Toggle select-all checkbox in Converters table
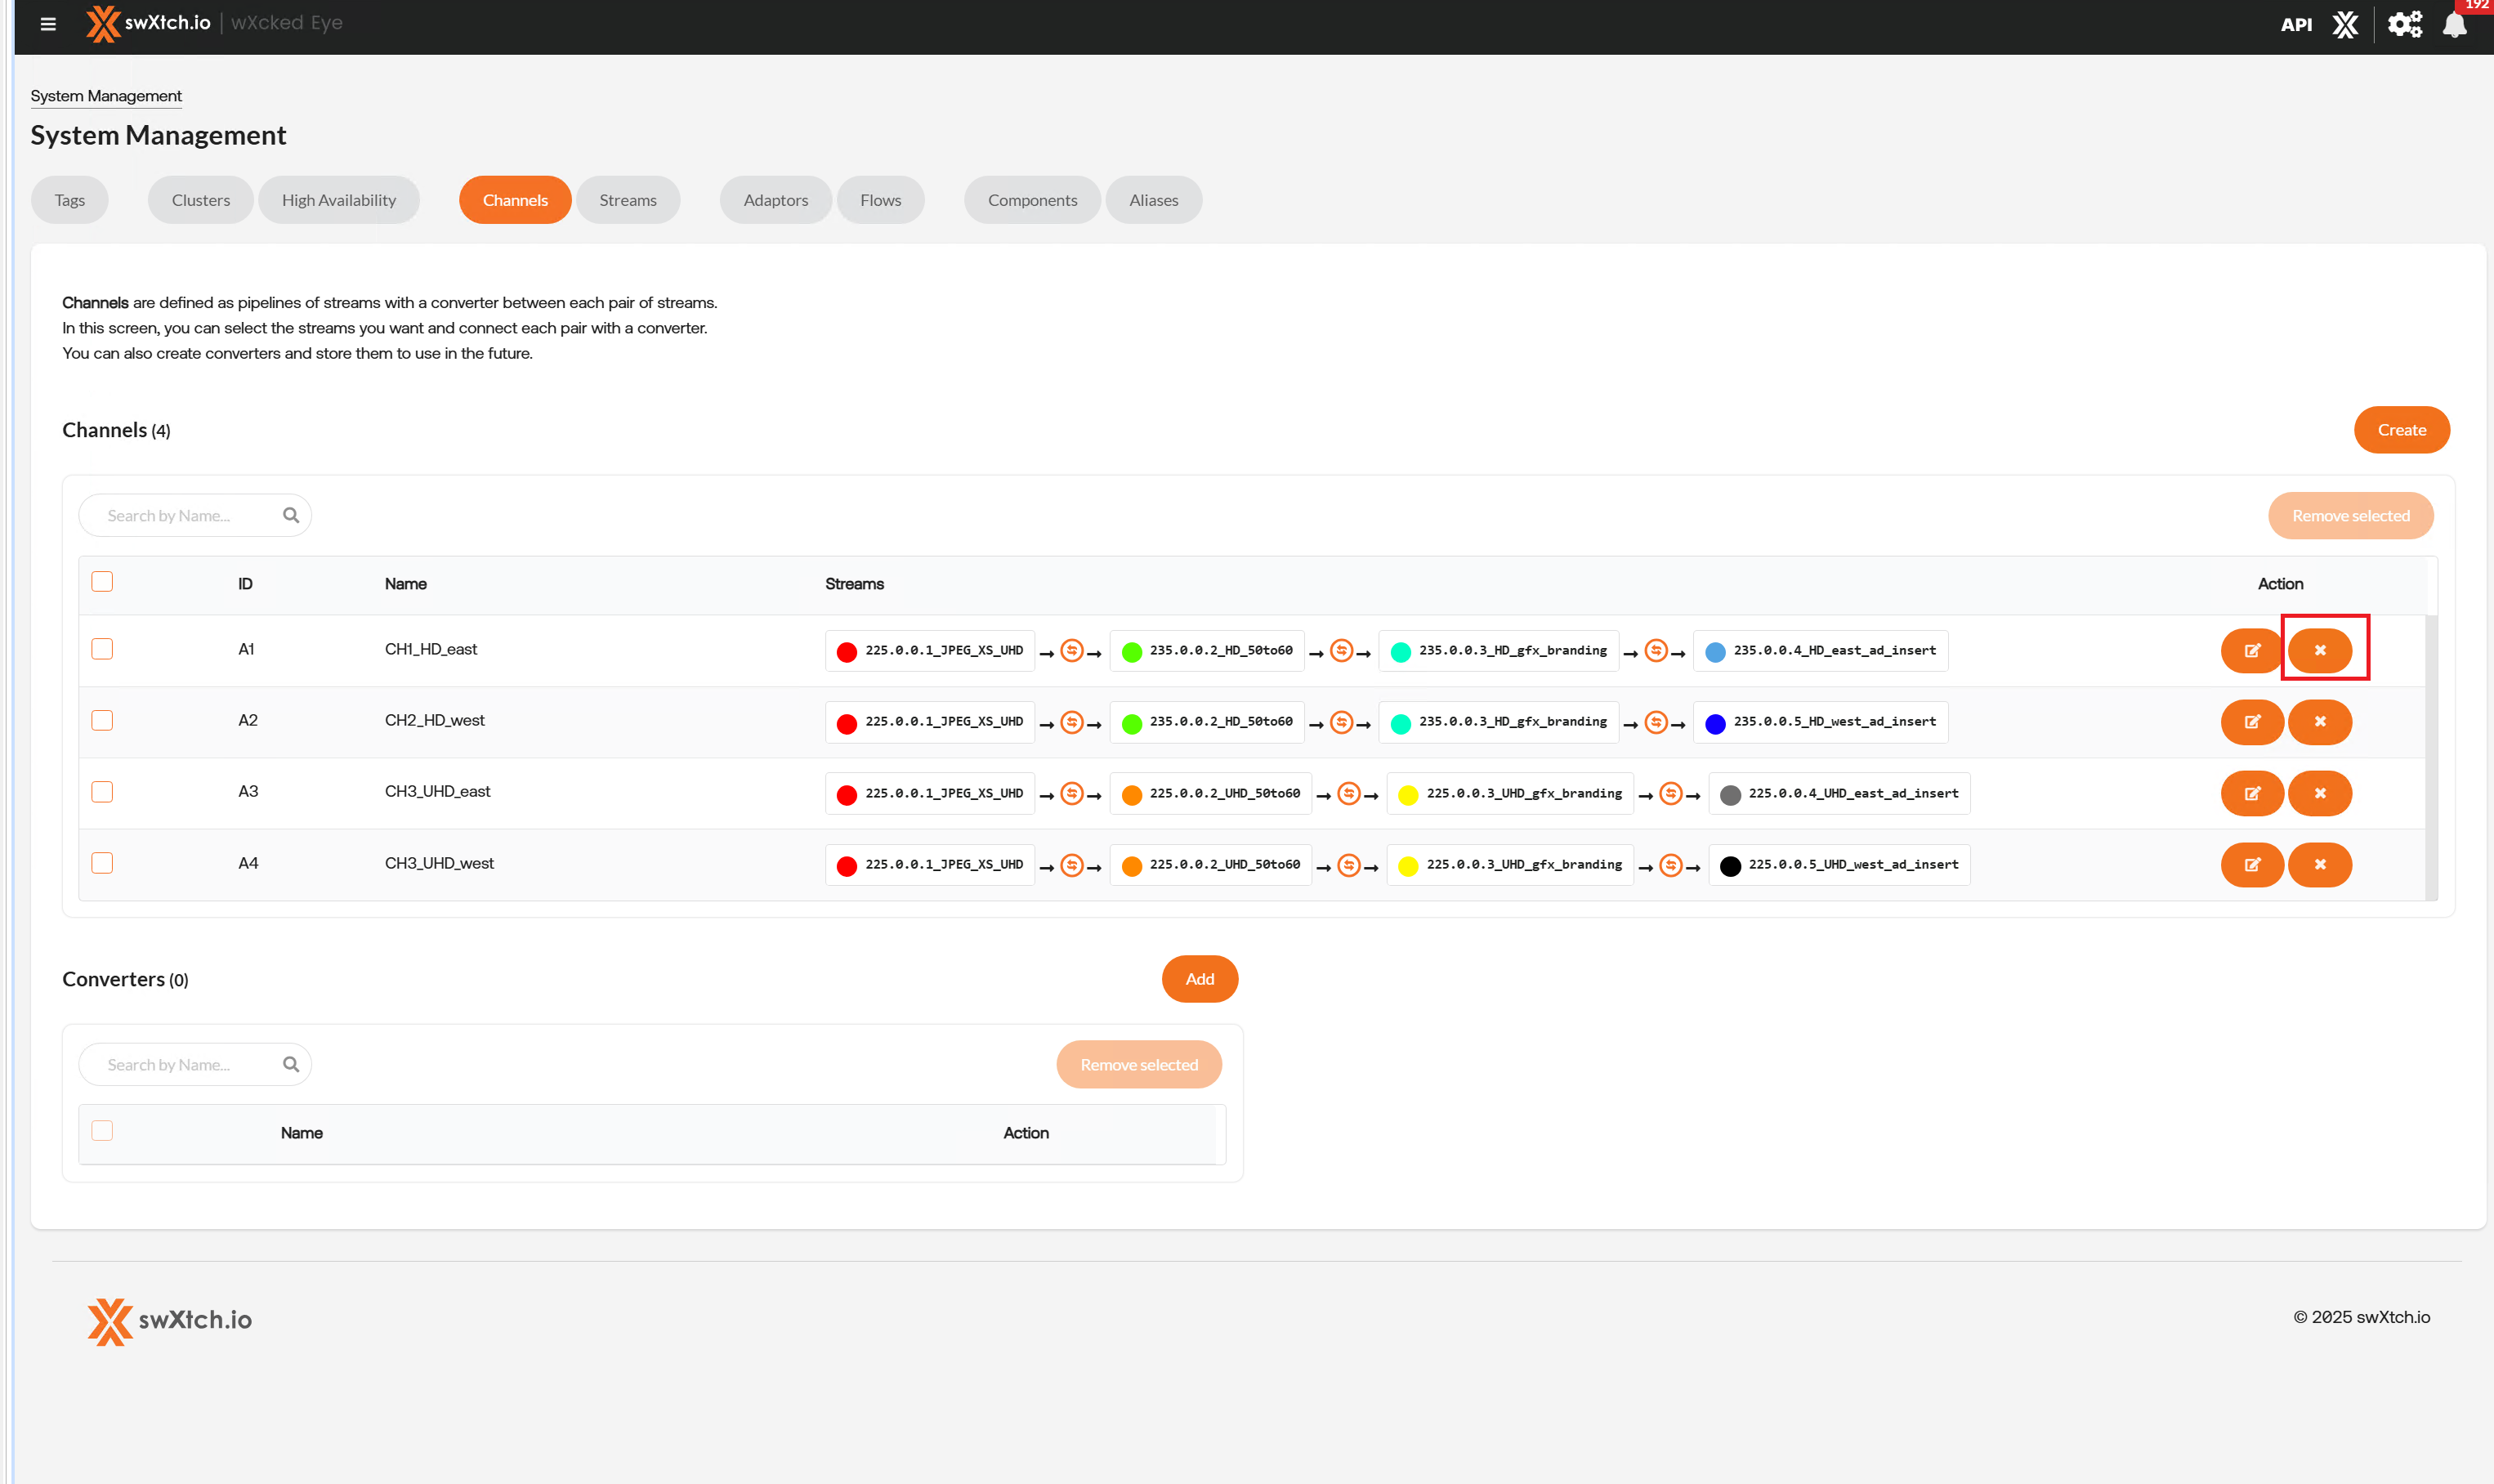 (102, 1131)
